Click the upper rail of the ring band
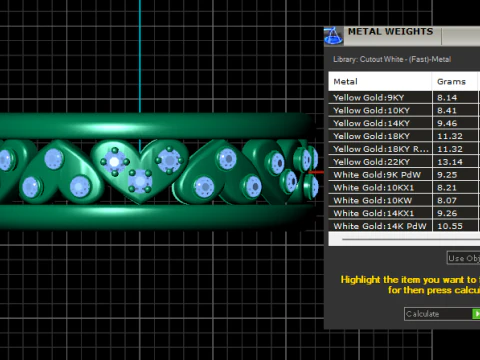Image resolution: width=480 pixels, height=360 pixels. pyautogui.click(x=157, y=126)
